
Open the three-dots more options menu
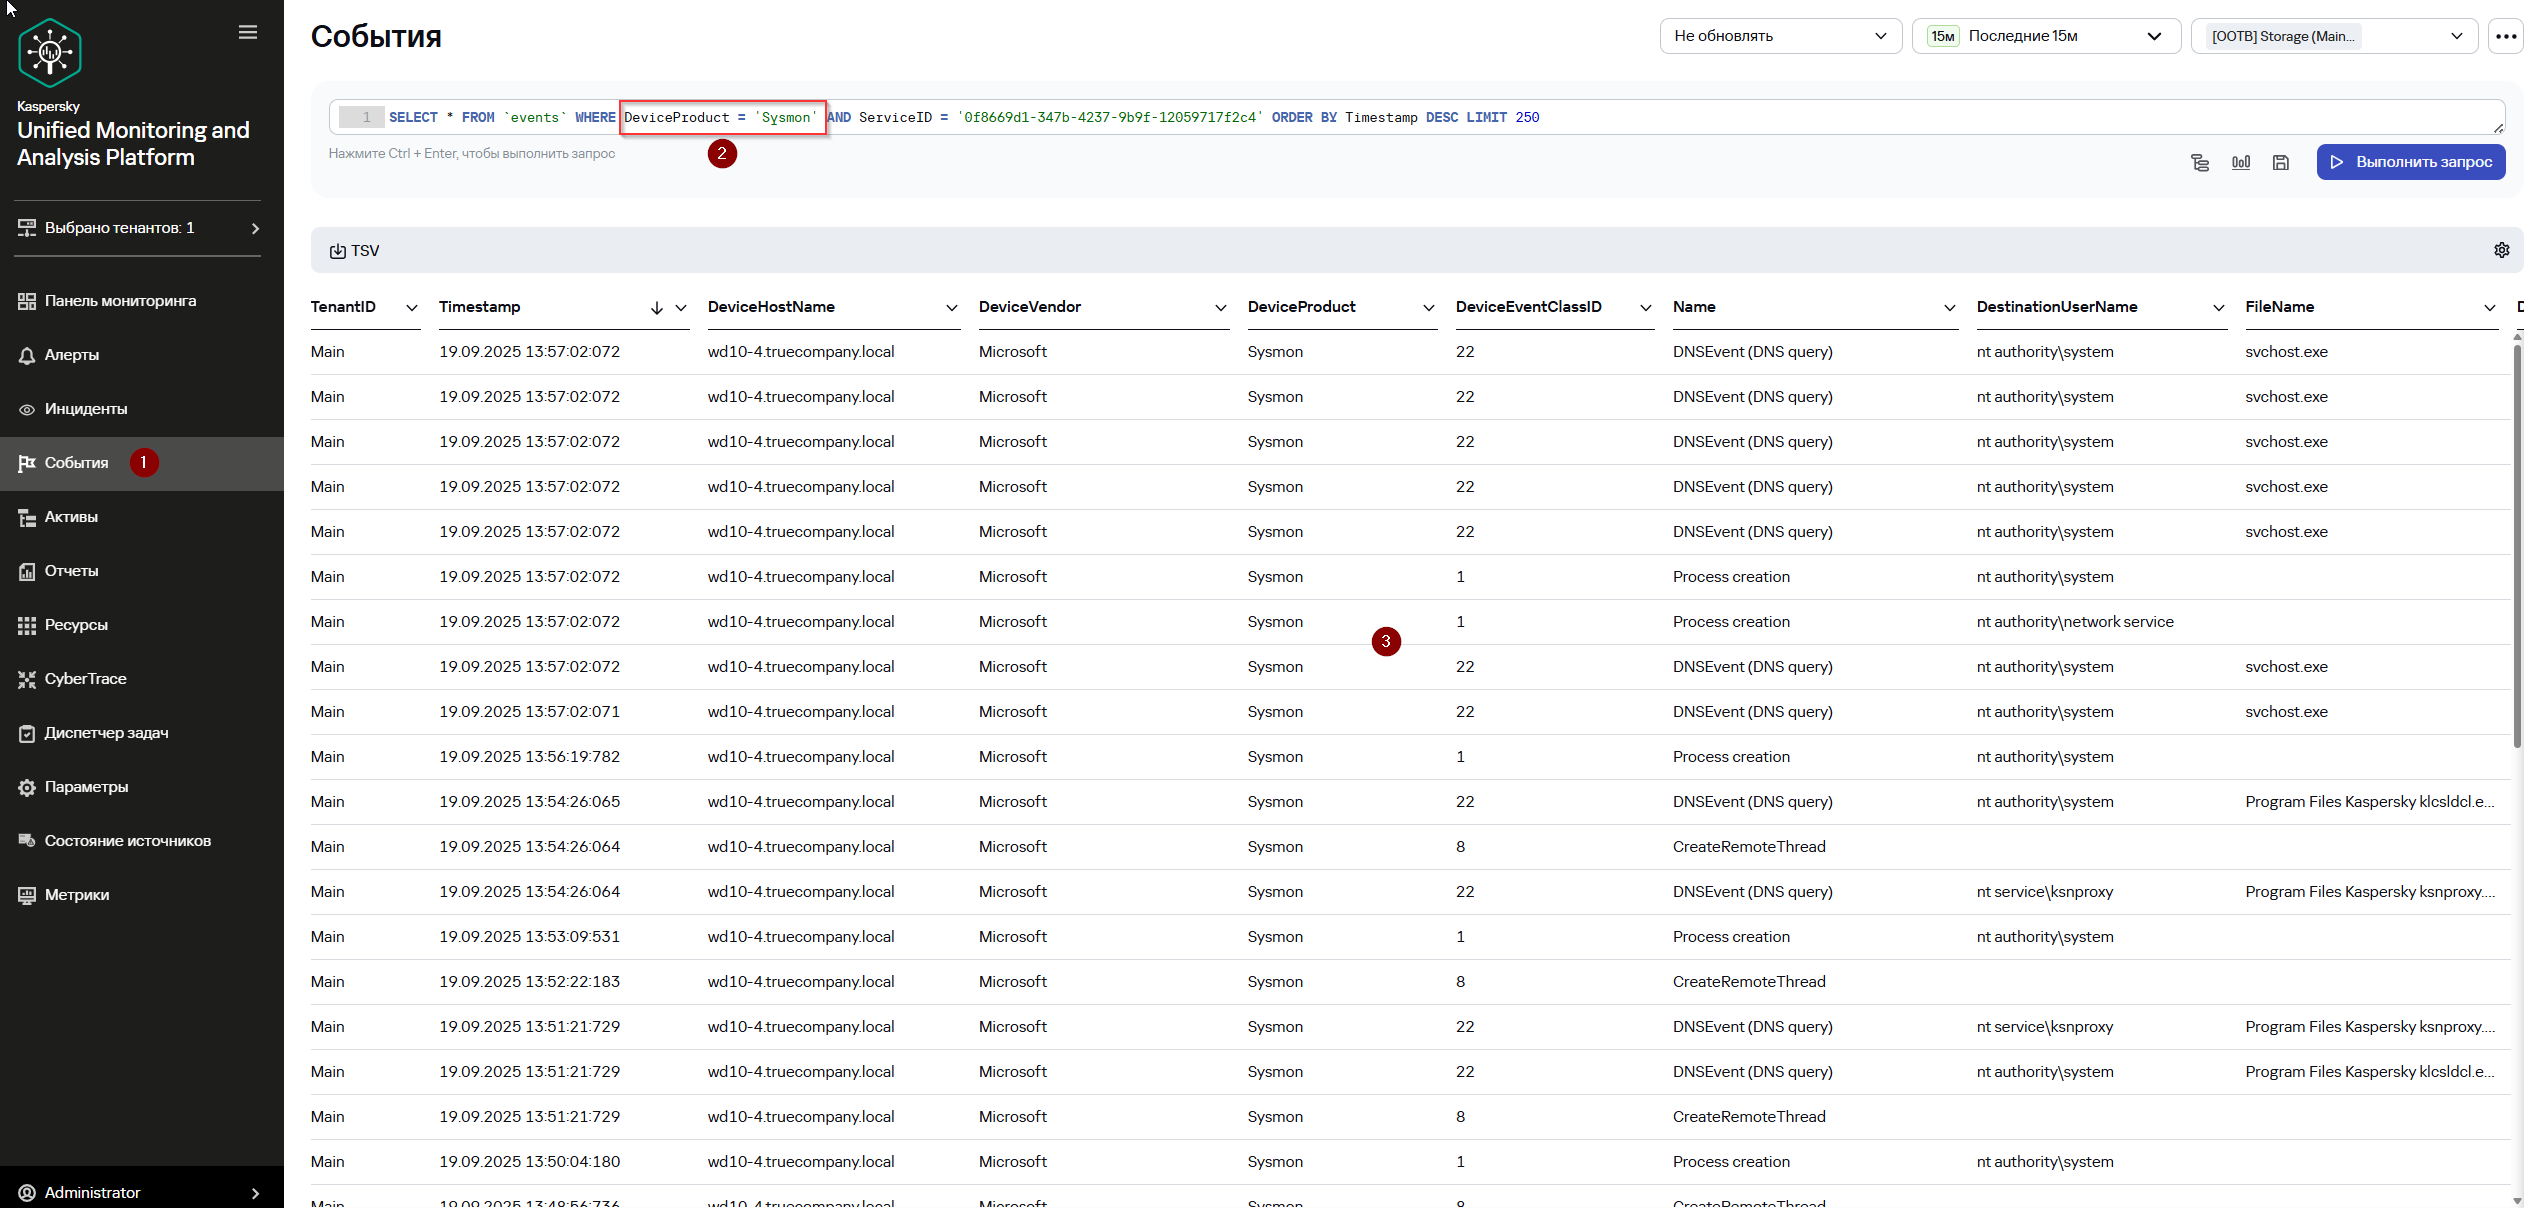pyautogui.click(x=2505, y=36)
